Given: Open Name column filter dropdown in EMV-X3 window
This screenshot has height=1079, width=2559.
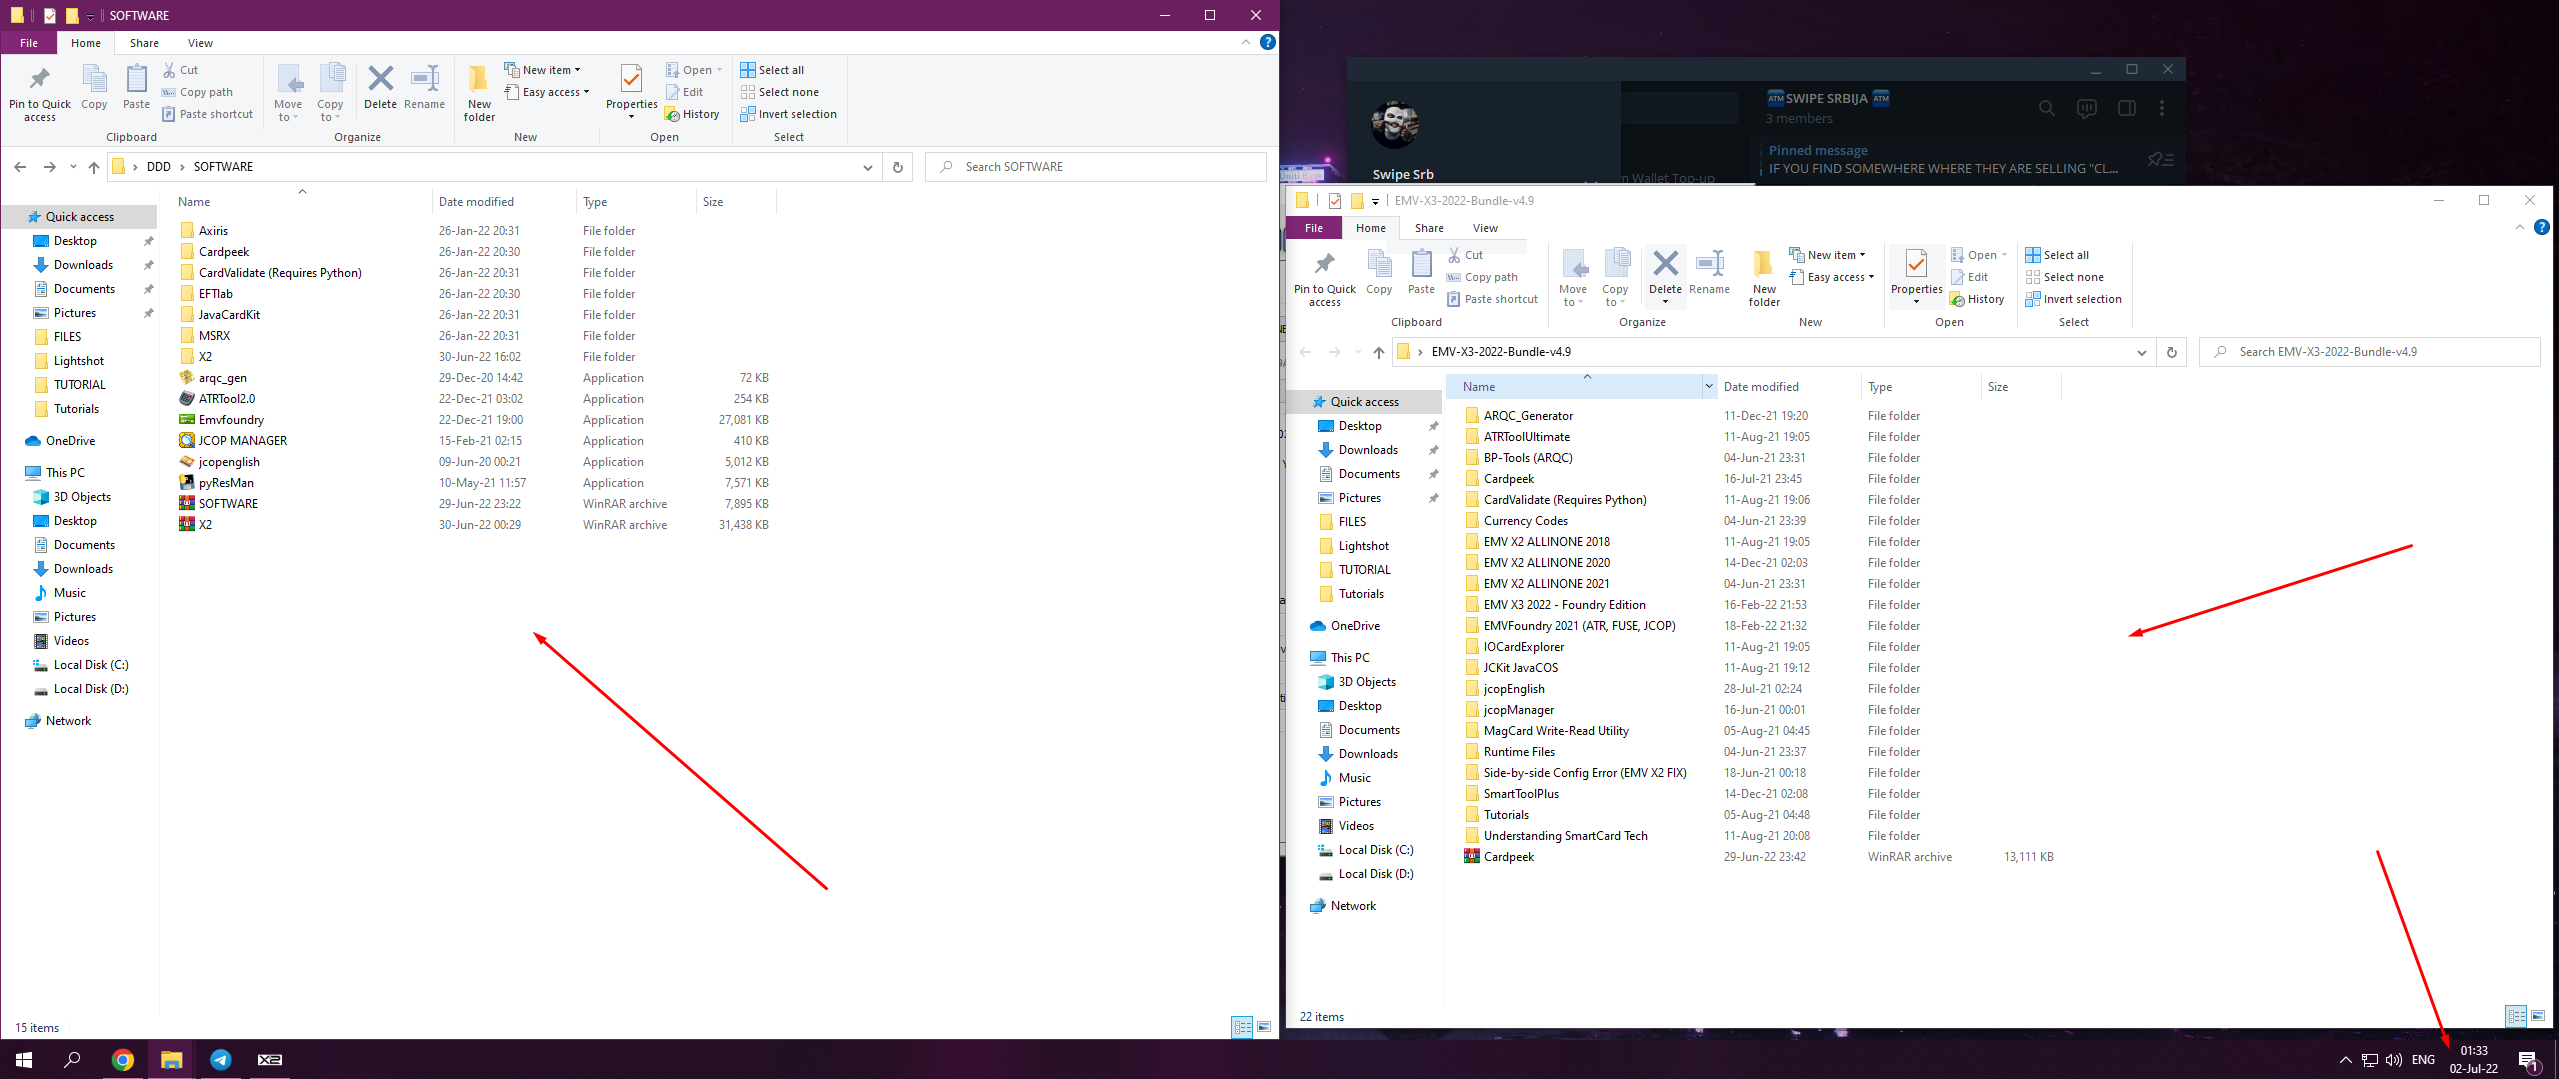Looking at the screenshot, I should tap(1708, 387).
